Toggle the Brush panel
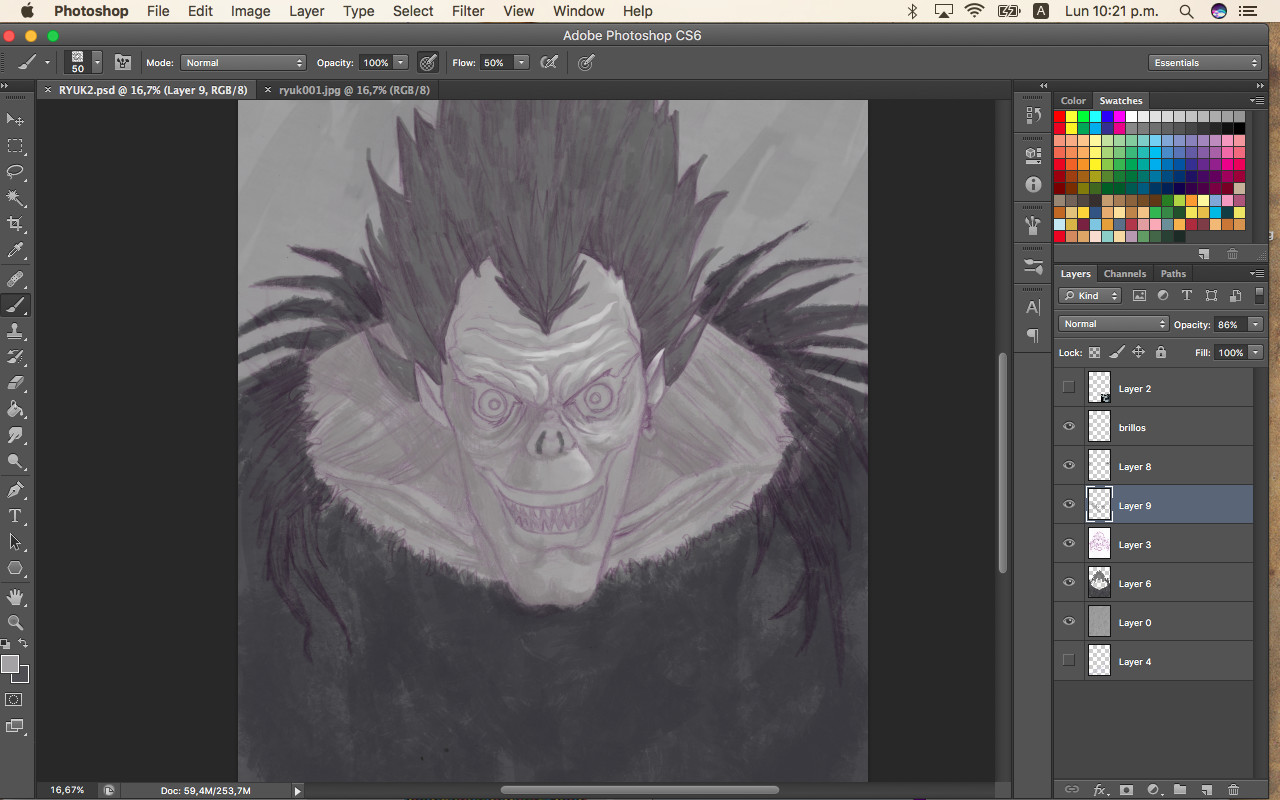 coord(123,62)
